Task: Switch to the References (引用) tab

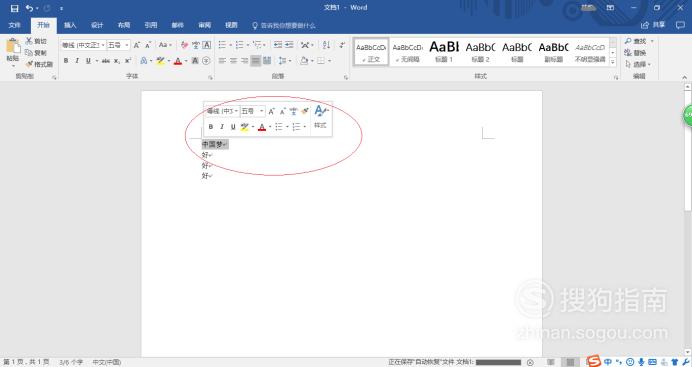Action: click(151, 25)
